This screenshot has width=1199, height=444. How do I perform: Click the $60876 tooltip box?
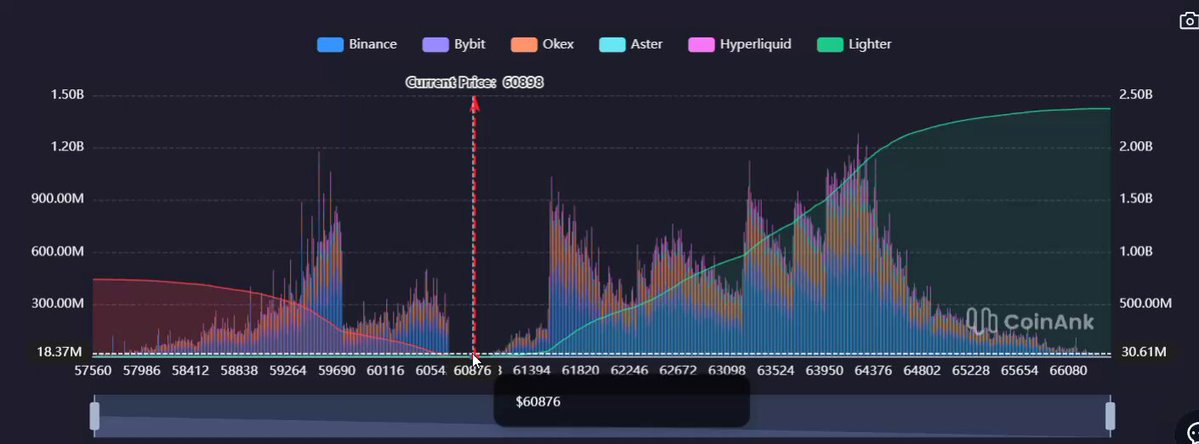(x=621, y=401)
